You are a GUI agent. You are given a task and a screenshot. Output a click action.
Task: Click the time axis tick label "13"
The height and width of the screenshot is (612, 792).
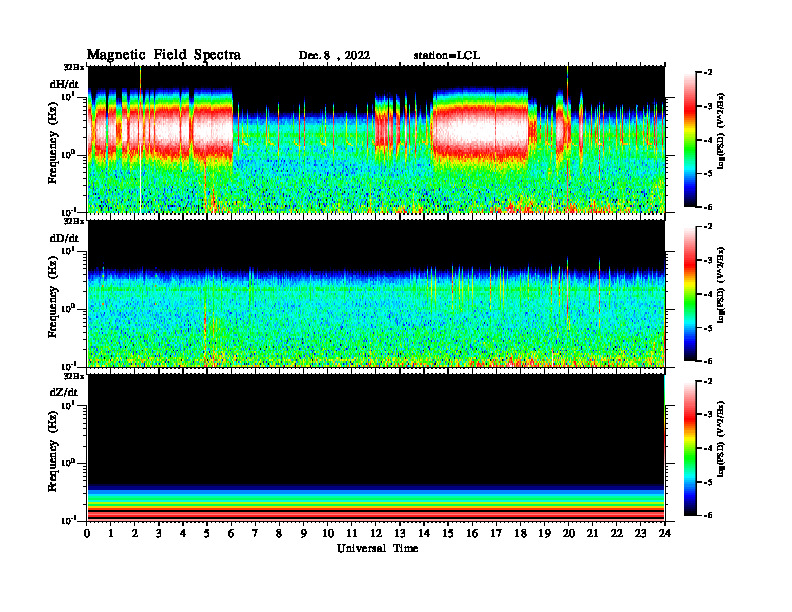[x=400, y=533]
